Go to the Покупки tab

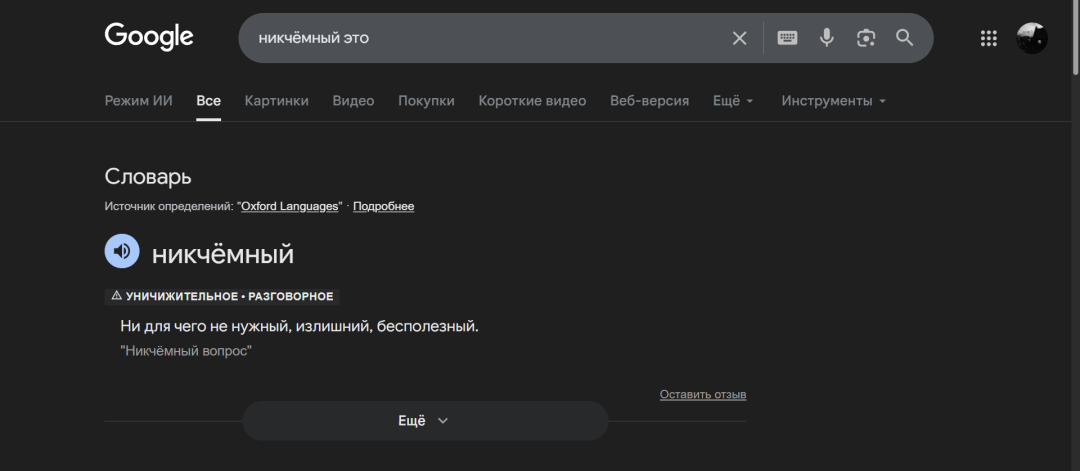pos(426,101)
